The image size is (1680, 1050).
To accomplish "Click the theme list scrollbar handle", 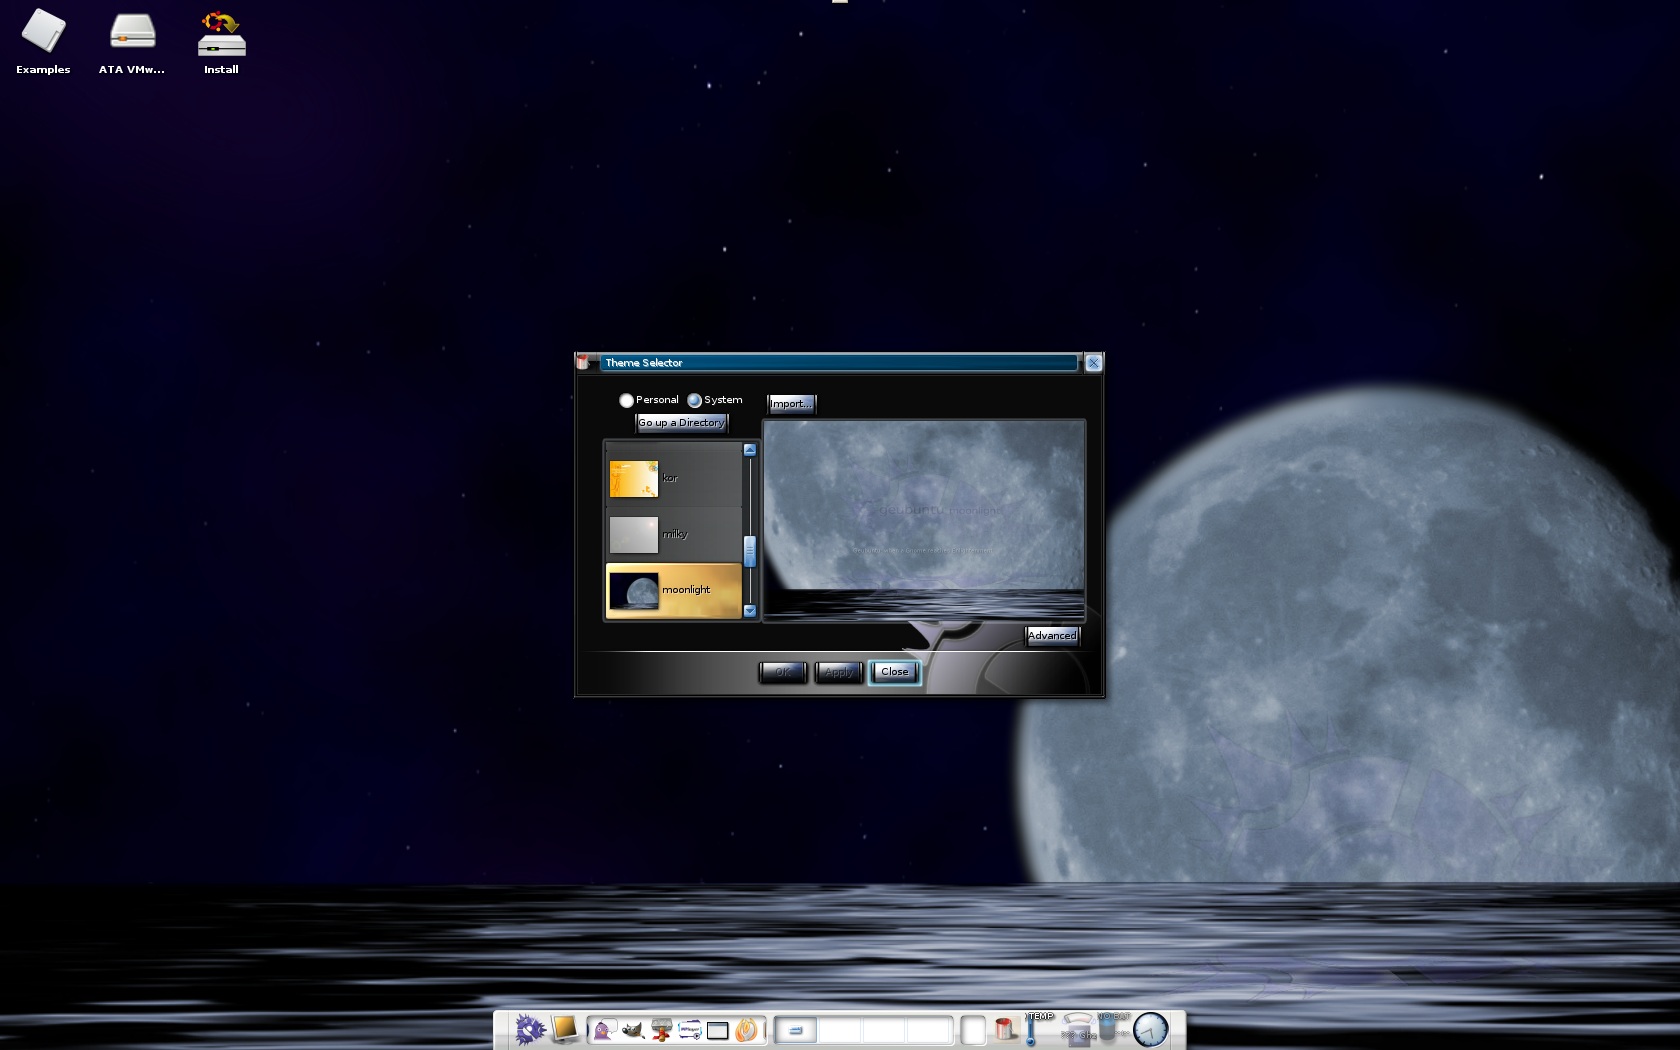I will pos(750,551).
